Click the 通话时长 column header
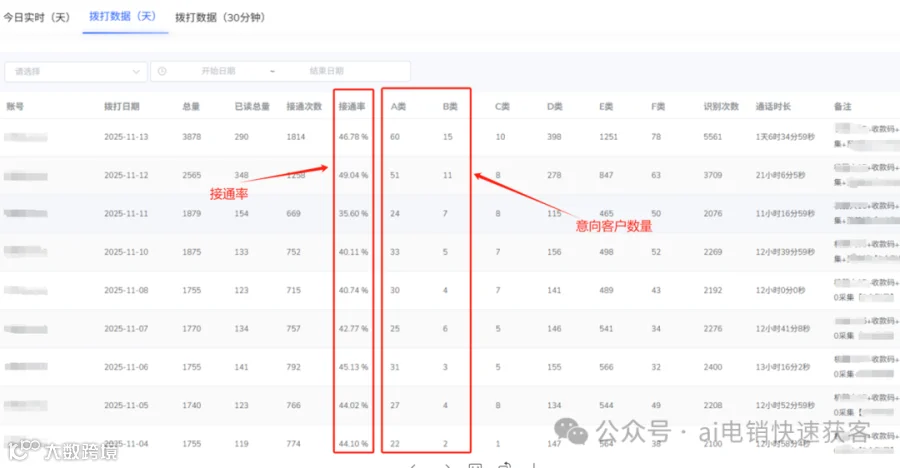The height and width of the screenshot is (468, 900). (773, 106)
